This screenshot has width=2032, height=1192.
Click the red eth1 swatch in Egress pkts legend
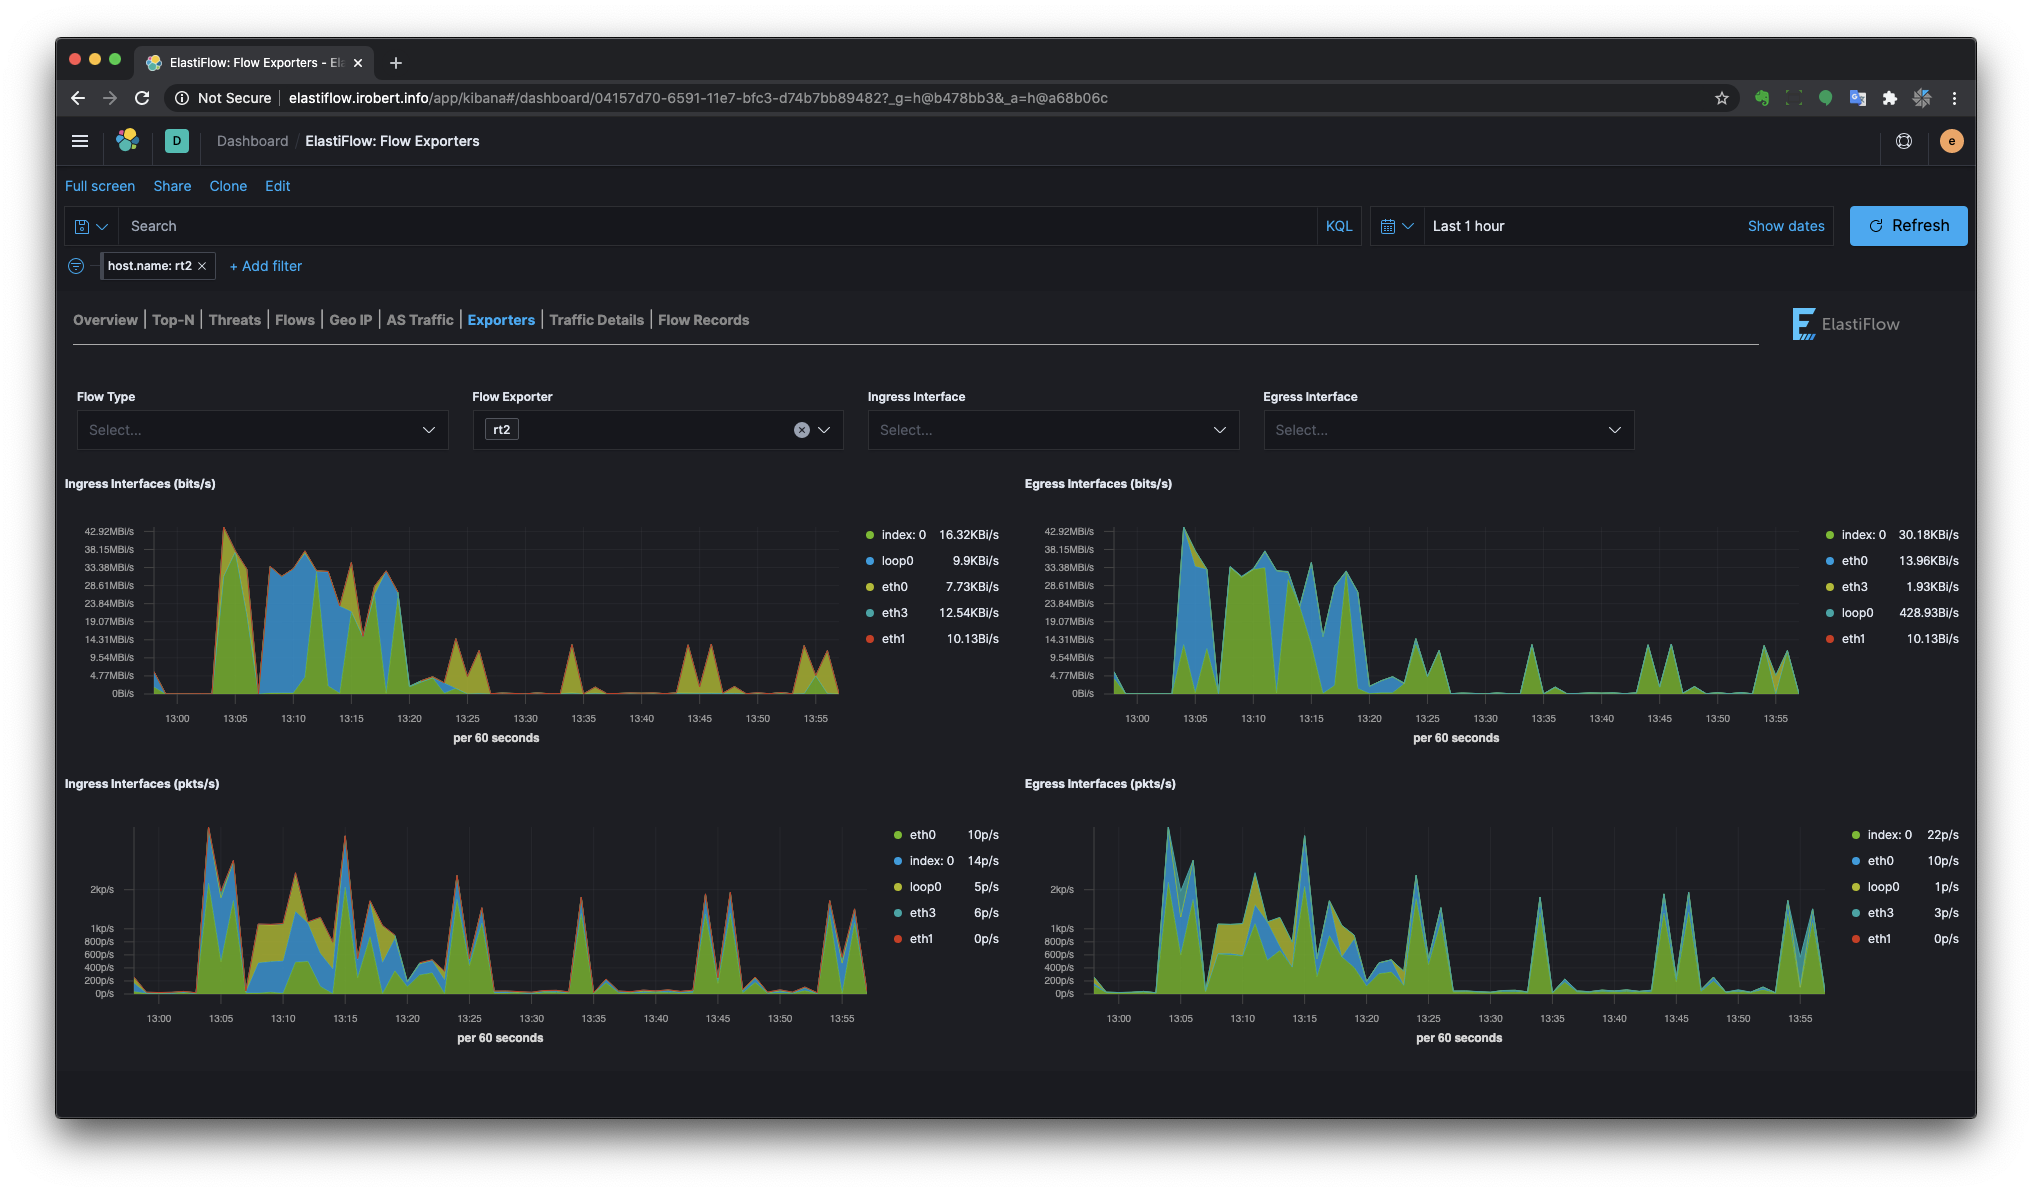[x=1856, y=939]
